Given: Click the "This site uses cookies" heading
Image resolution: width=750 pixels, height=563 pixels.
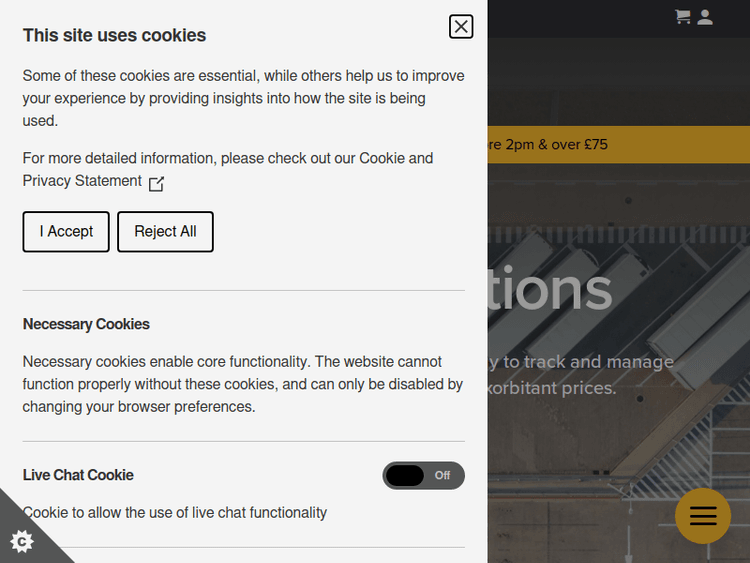Looking at the screenshot, I should click(x=114, y=35).
